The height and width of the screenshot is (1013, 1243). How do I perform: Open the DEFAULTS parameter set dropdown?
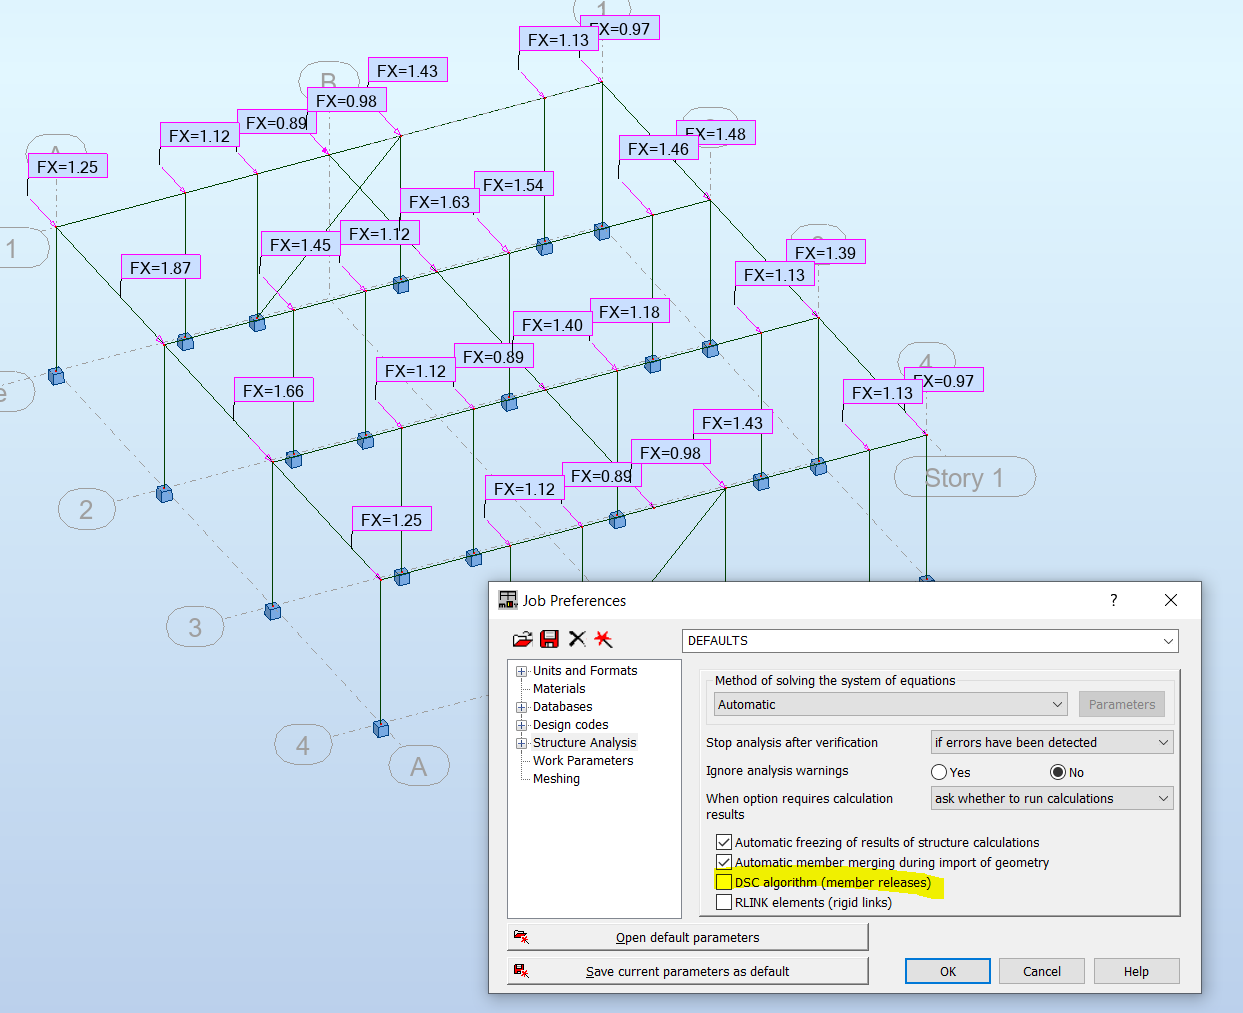point(1167,640)
